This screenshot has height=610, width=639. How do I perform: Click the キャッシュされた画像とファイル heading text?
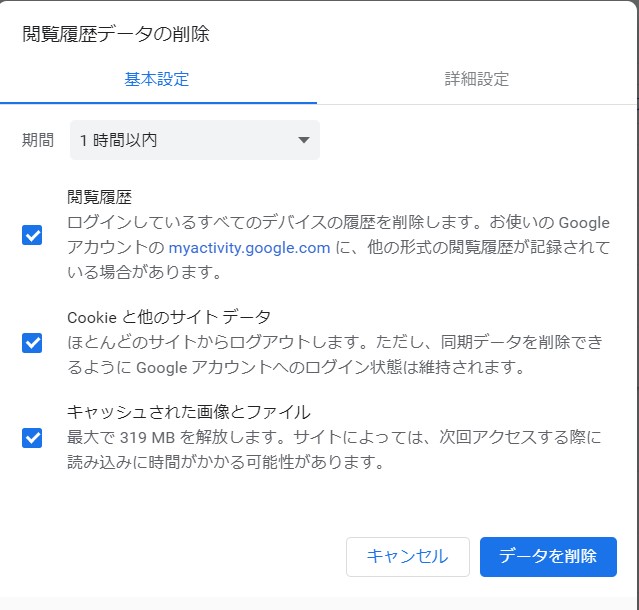click(x=189, y=412)
